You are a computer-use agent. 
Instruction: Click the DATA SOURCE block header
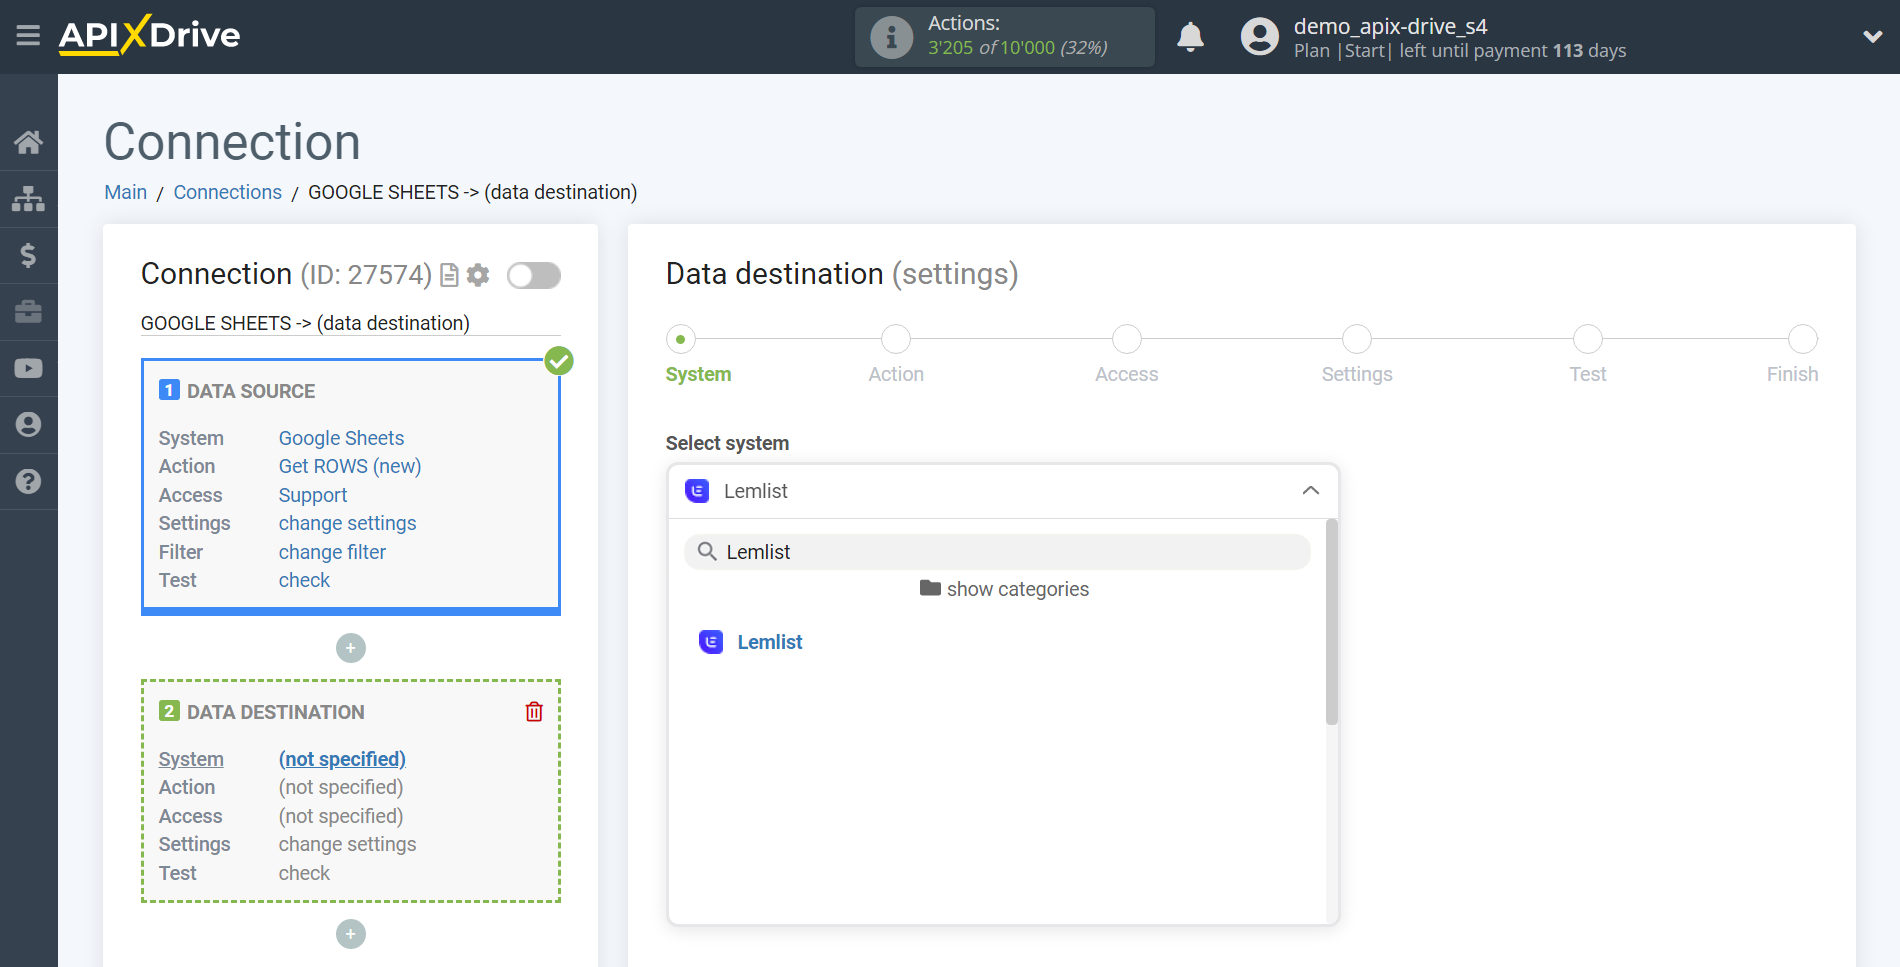pos(250,391)
